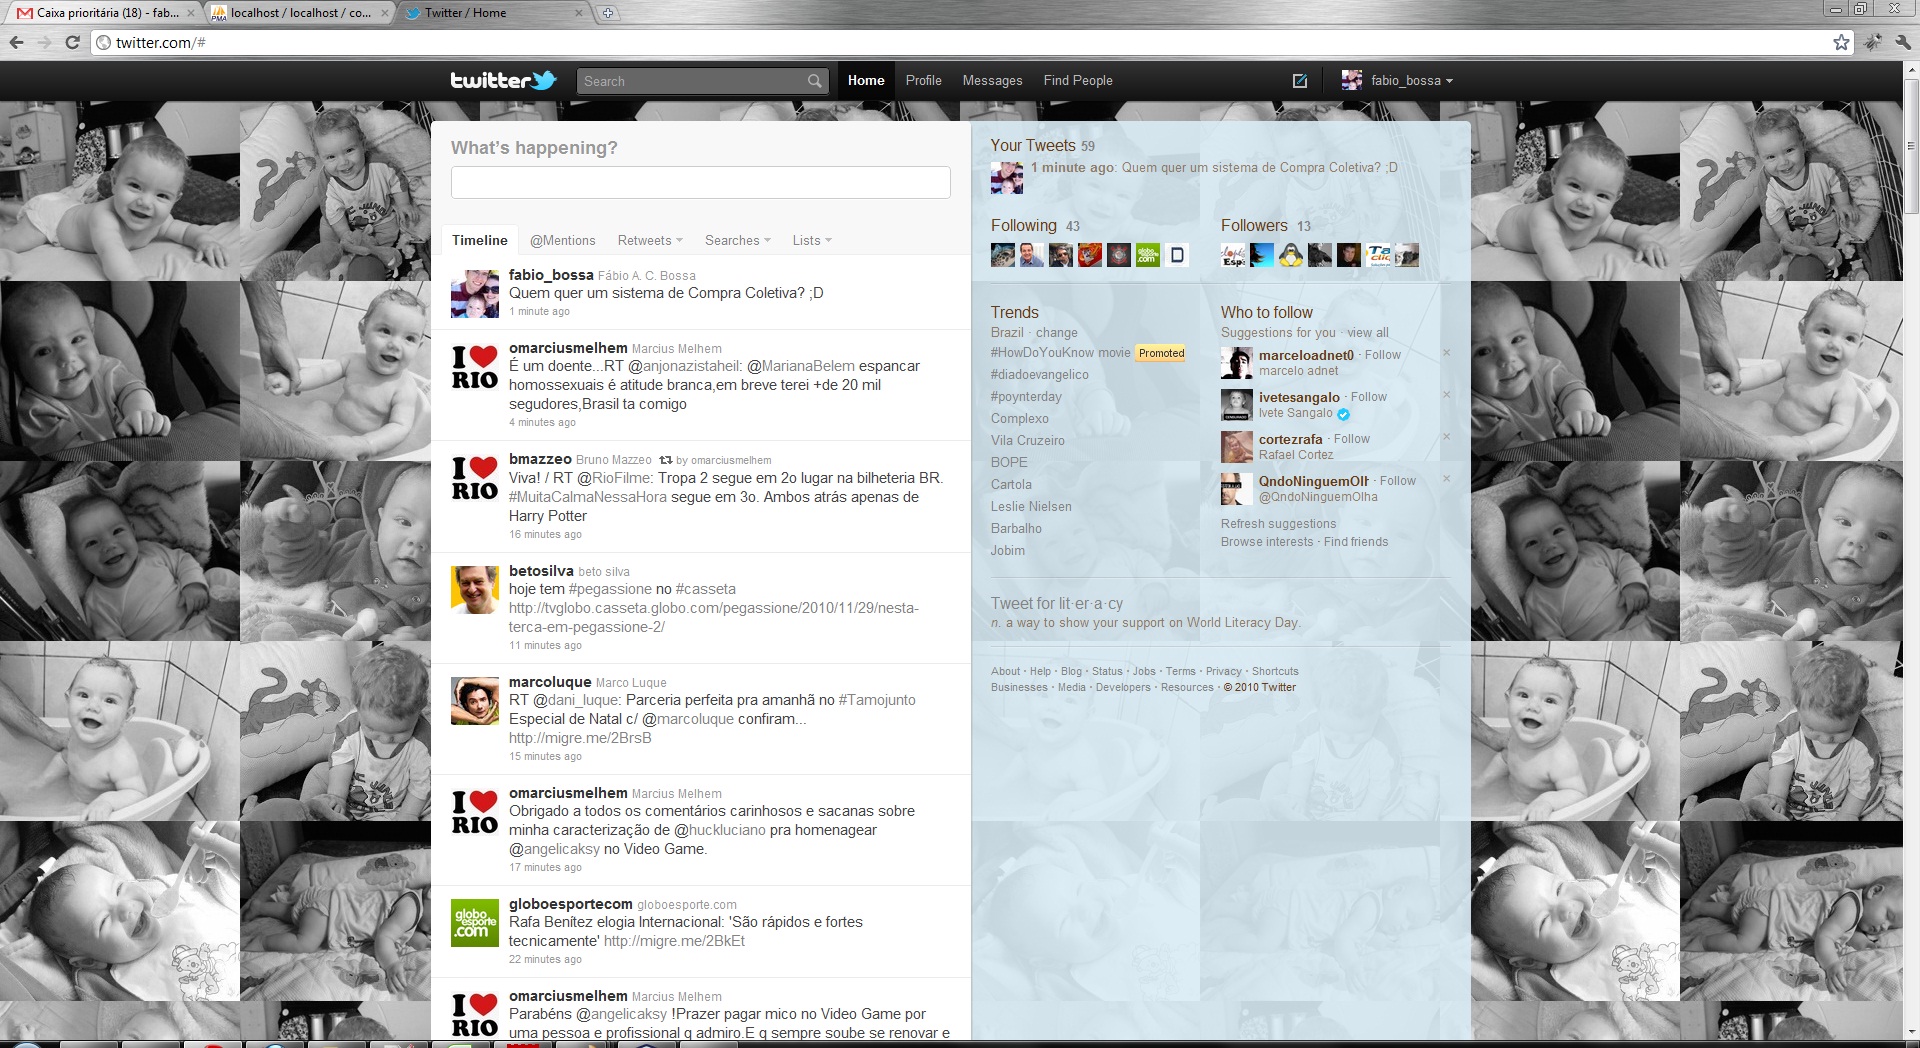
Task: Change trends location from Brazil
Action: (x=1057, y=333)
